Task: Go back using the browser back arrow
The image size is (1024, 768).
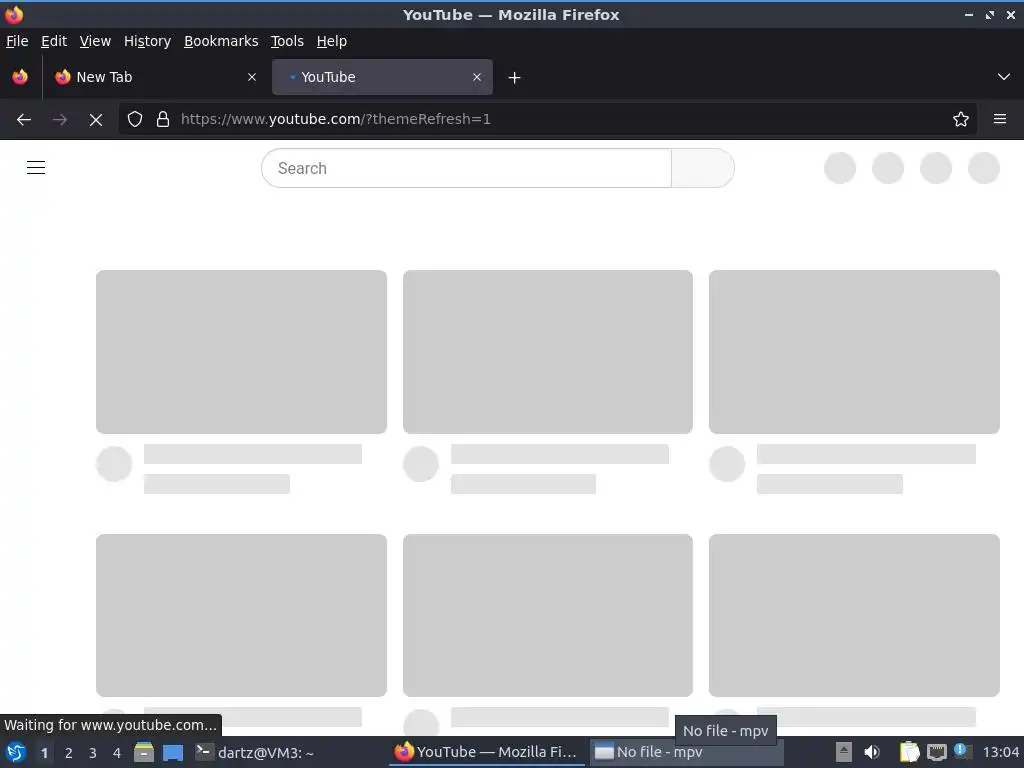Action: pos(24,120)
